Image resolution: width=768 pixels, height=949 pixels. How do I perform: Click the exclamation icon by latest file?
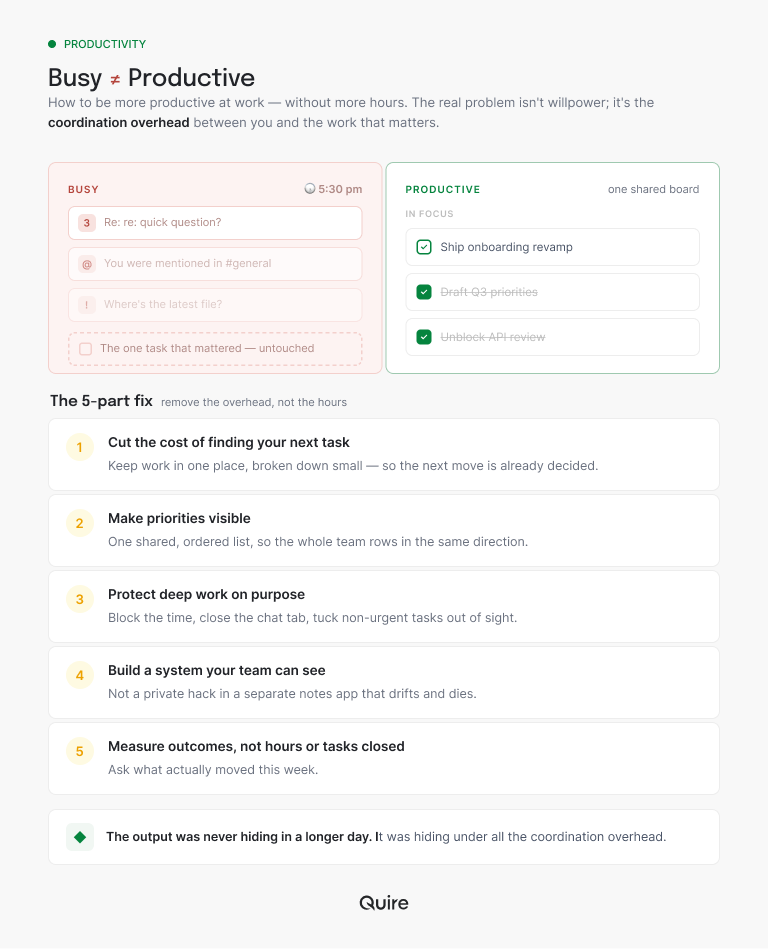click(87, 304)
